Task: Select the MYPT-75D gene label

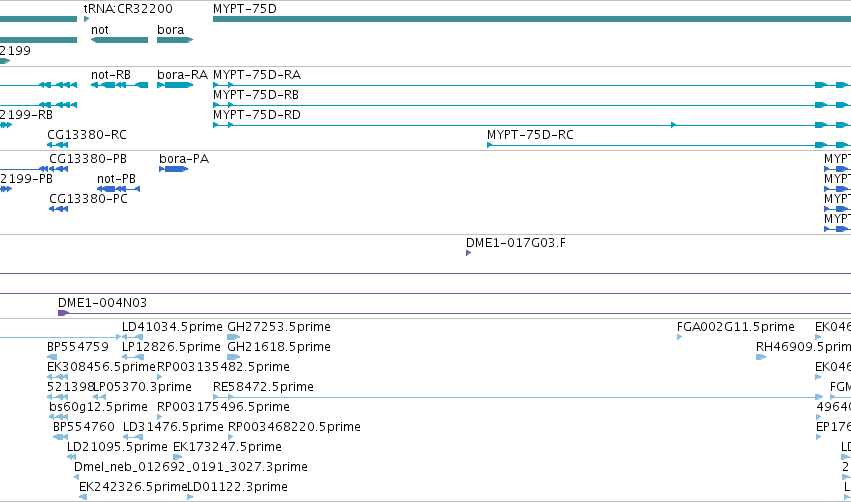Action: [x=245, y=9]
